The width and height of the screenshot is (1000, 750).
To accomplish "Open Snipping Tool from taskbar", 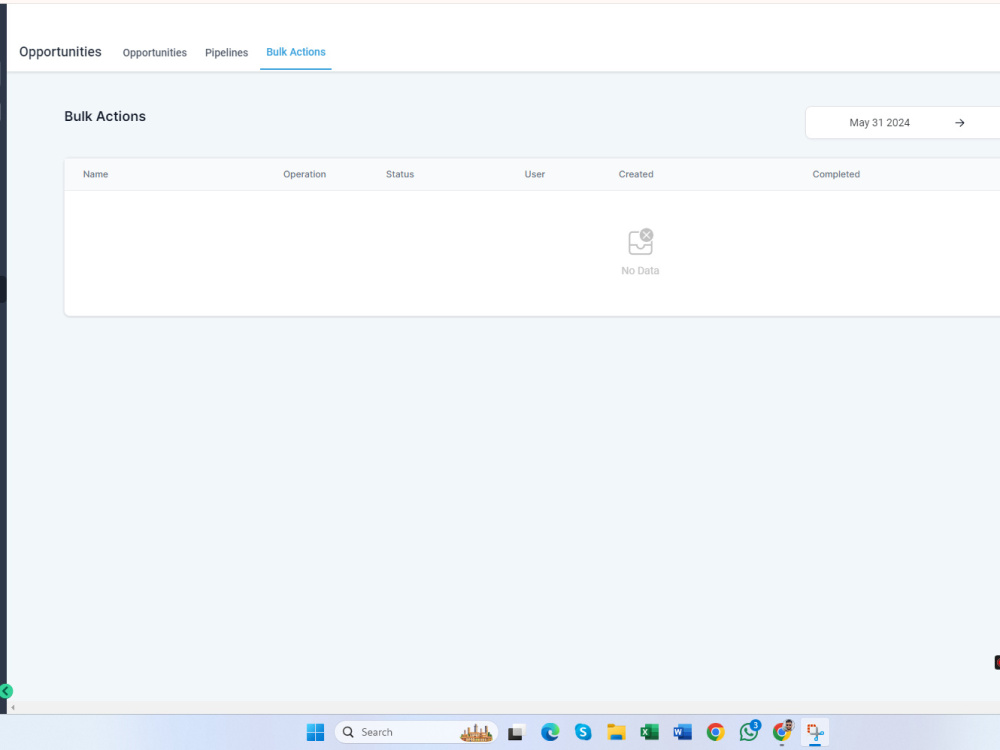I will 815,732.
